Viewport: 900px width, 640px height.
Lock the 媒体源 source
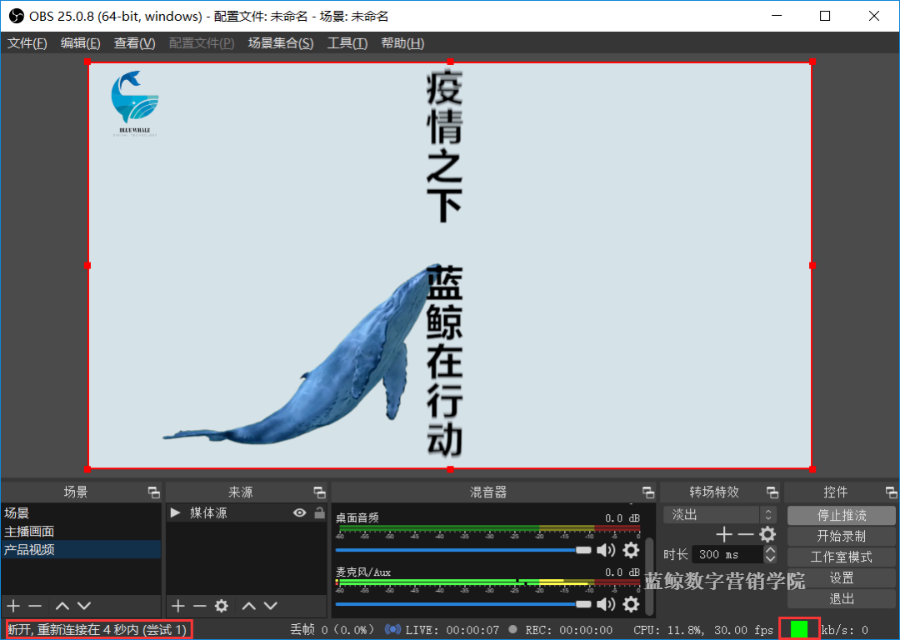click(319, 511)
